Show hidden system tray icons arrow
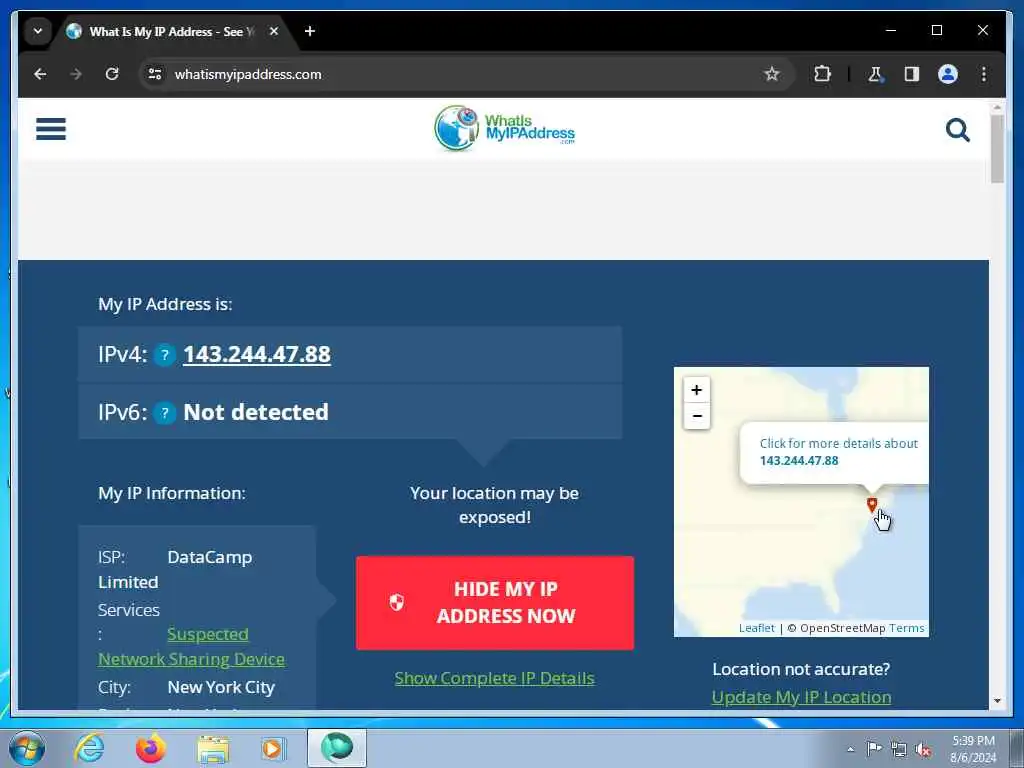The image size is (1024, 768). click(850, 749)
